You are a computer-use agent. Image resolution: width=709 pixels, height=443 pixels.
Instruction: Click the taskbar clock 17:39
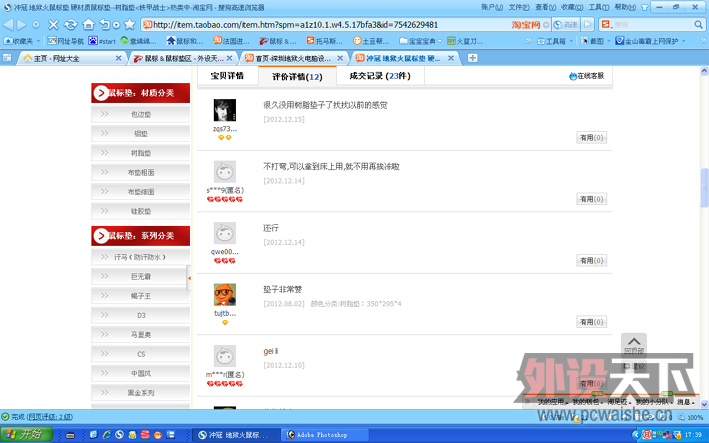[x=693, y=435]
